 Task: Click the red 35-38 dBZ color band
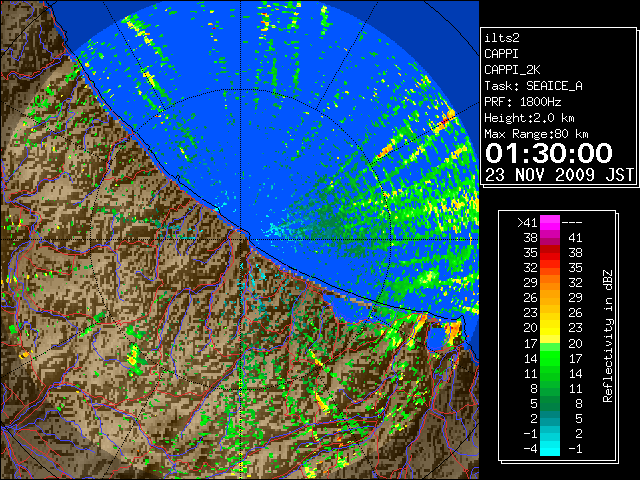coord(550,253)
